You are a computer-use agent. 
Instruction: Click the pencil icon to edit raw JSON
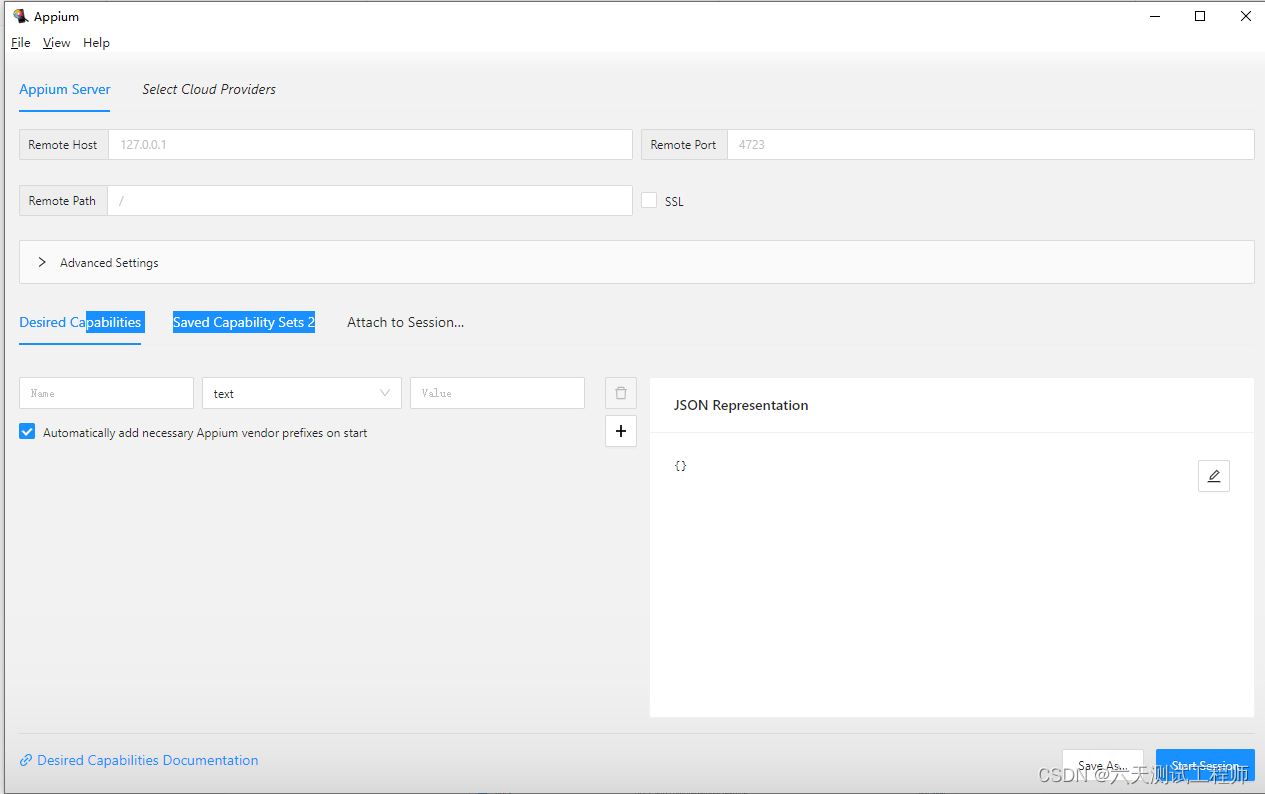(x=1214, y=476)
